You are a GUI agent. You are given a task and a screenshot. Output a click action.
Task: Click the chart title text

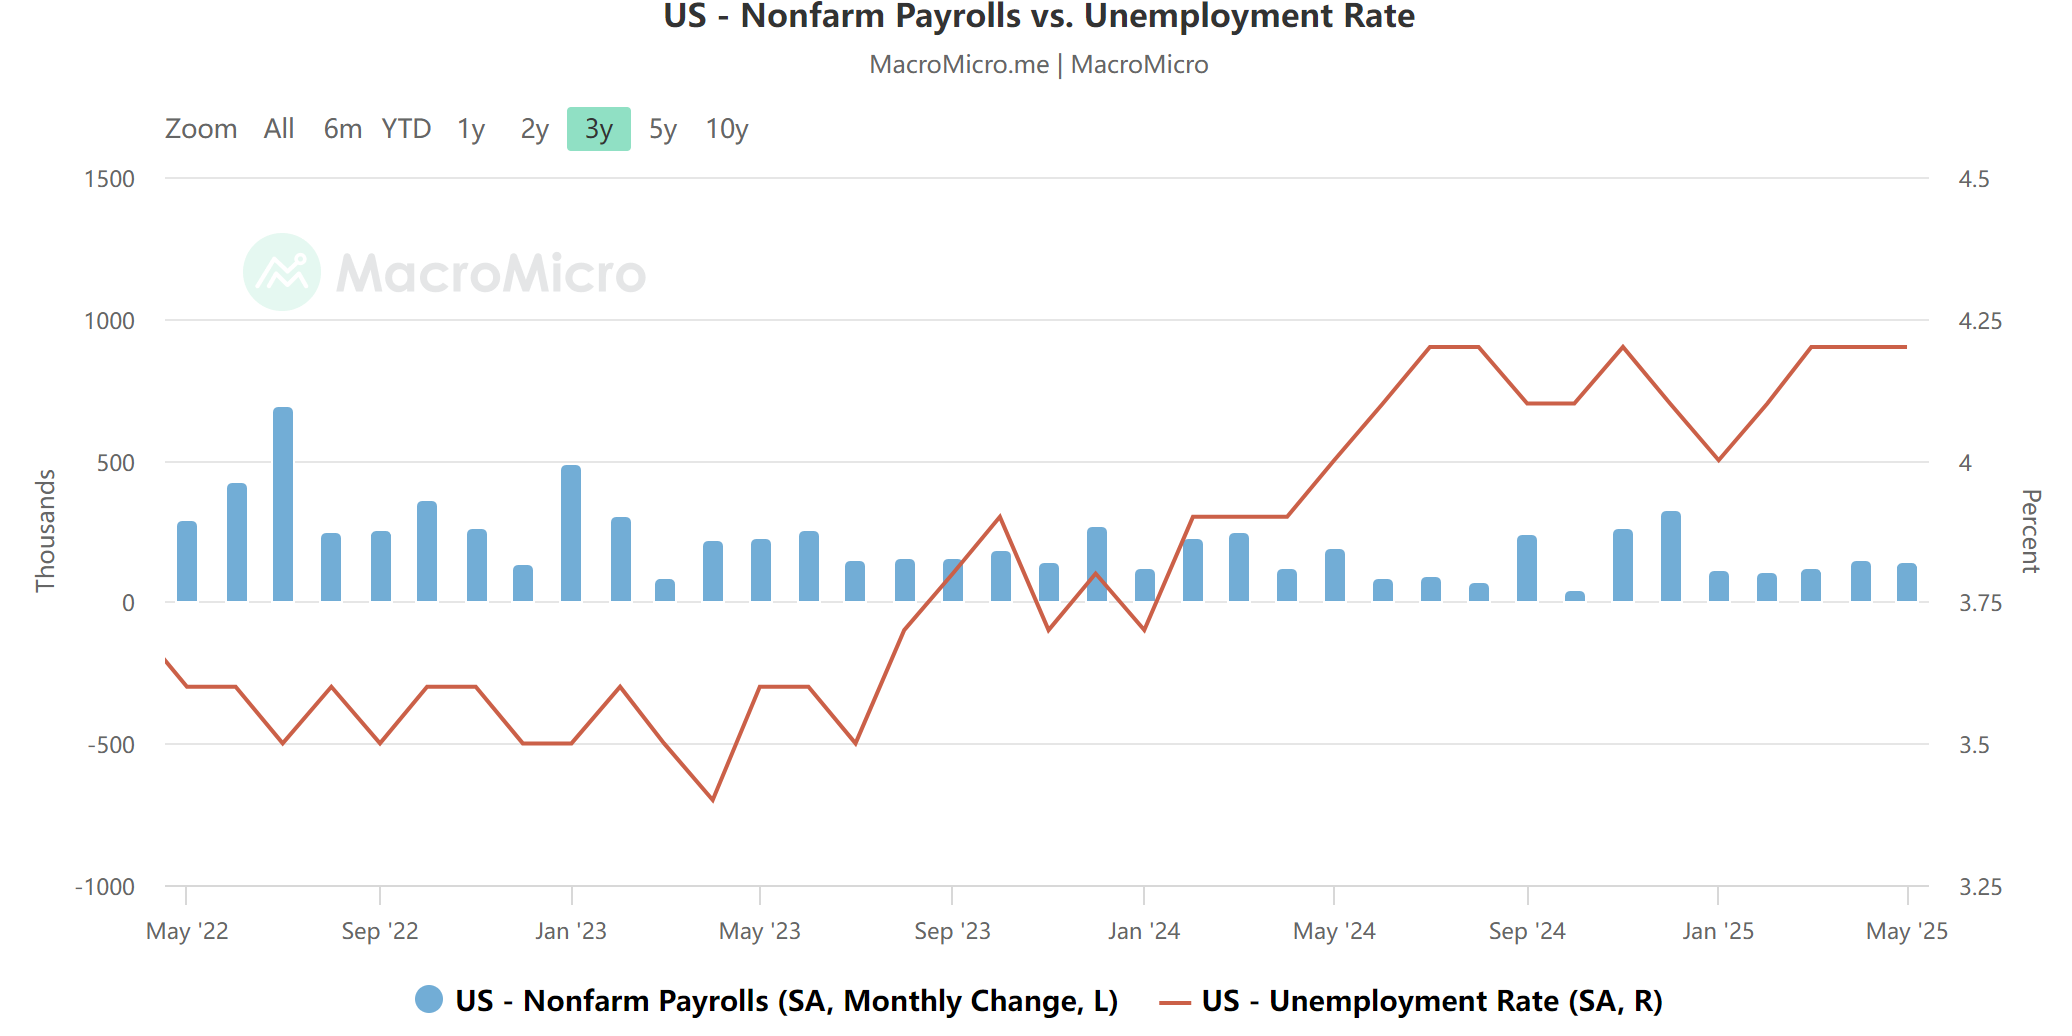[x=1039, y=17]
